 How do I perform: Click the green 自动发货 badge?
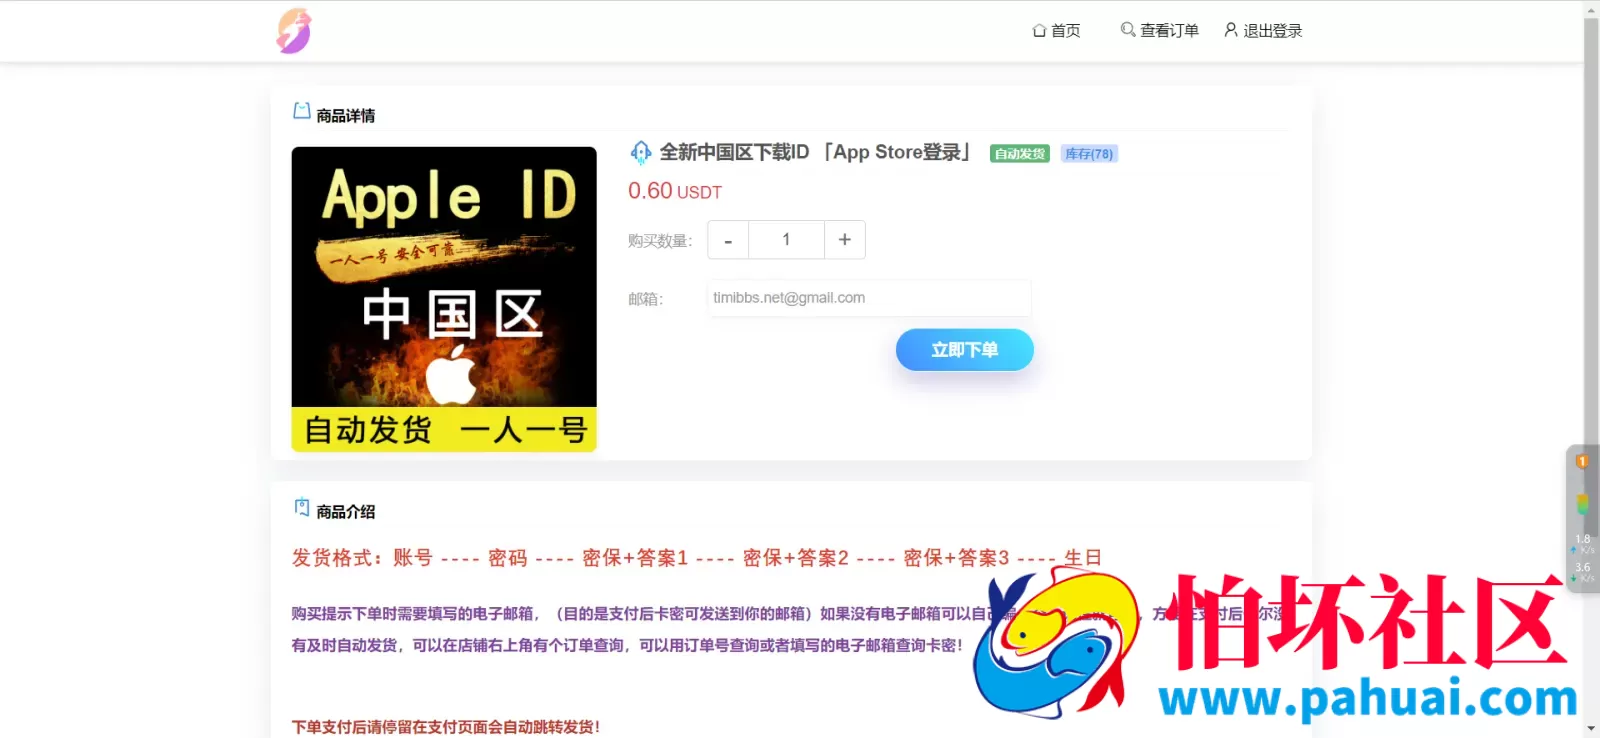point(1019,154)
